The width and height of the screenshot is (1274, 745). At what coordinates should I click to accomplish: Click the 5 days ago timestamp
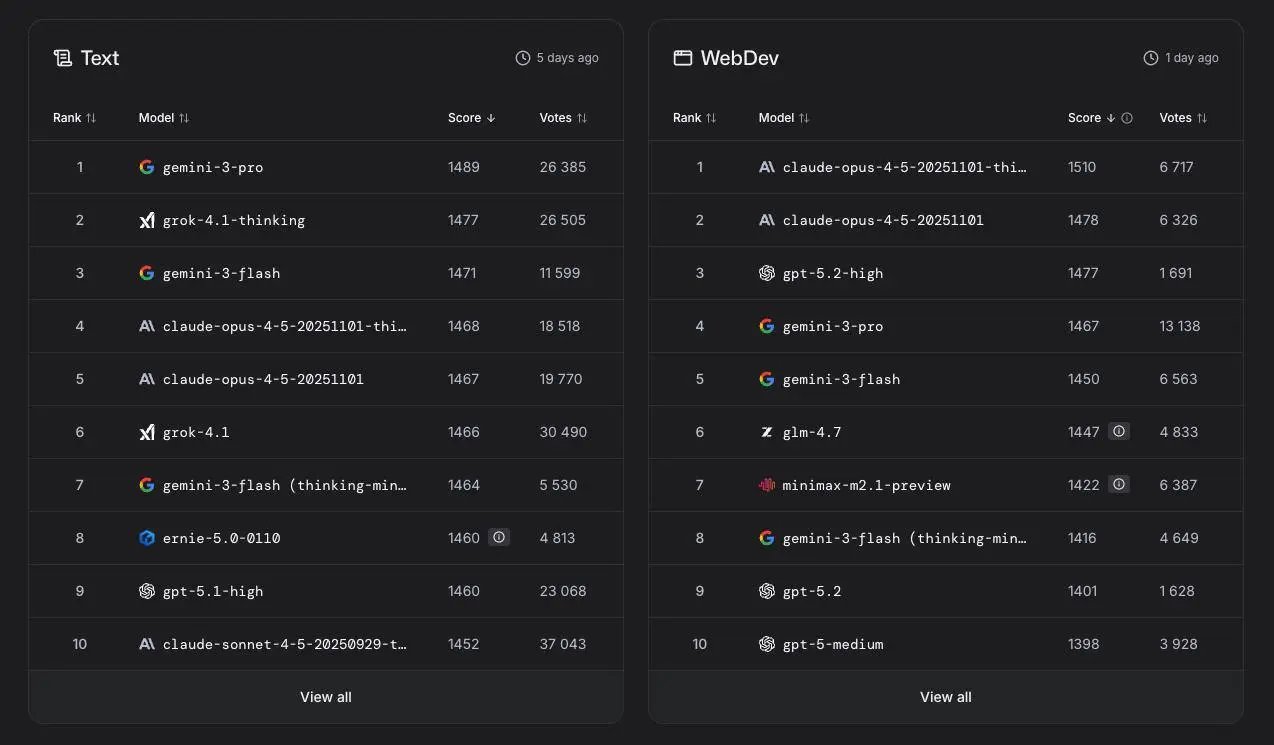568,58
